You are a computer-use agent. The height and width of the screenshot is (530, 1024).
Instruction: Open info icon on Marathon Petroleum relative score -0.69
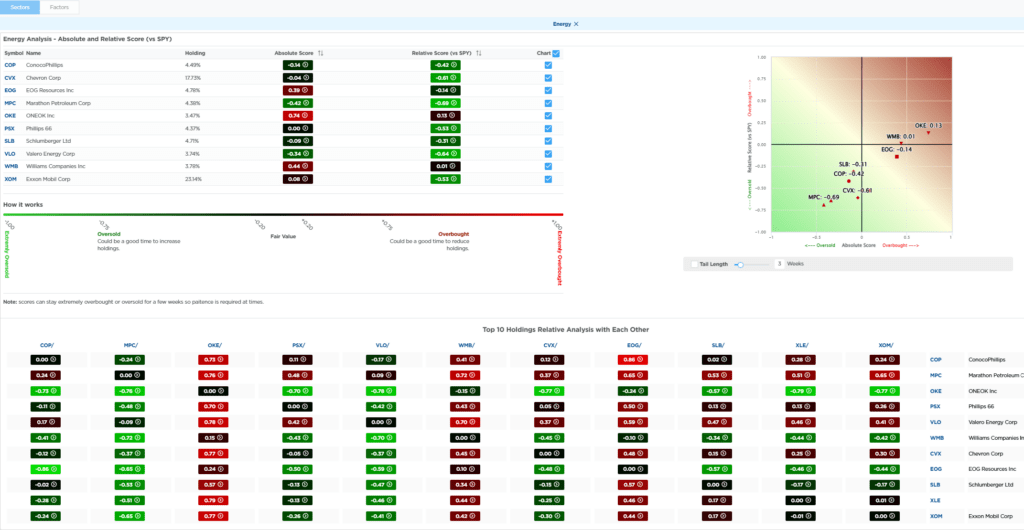(453, 103)
